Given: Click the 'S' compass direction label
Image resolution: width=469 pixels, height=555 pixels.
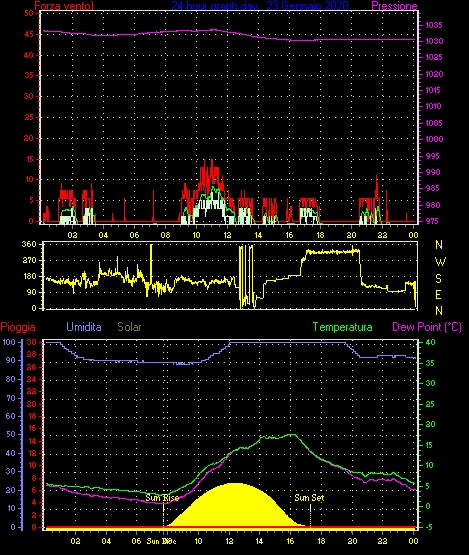Looking at the screenshot, I should coord(439,279).
